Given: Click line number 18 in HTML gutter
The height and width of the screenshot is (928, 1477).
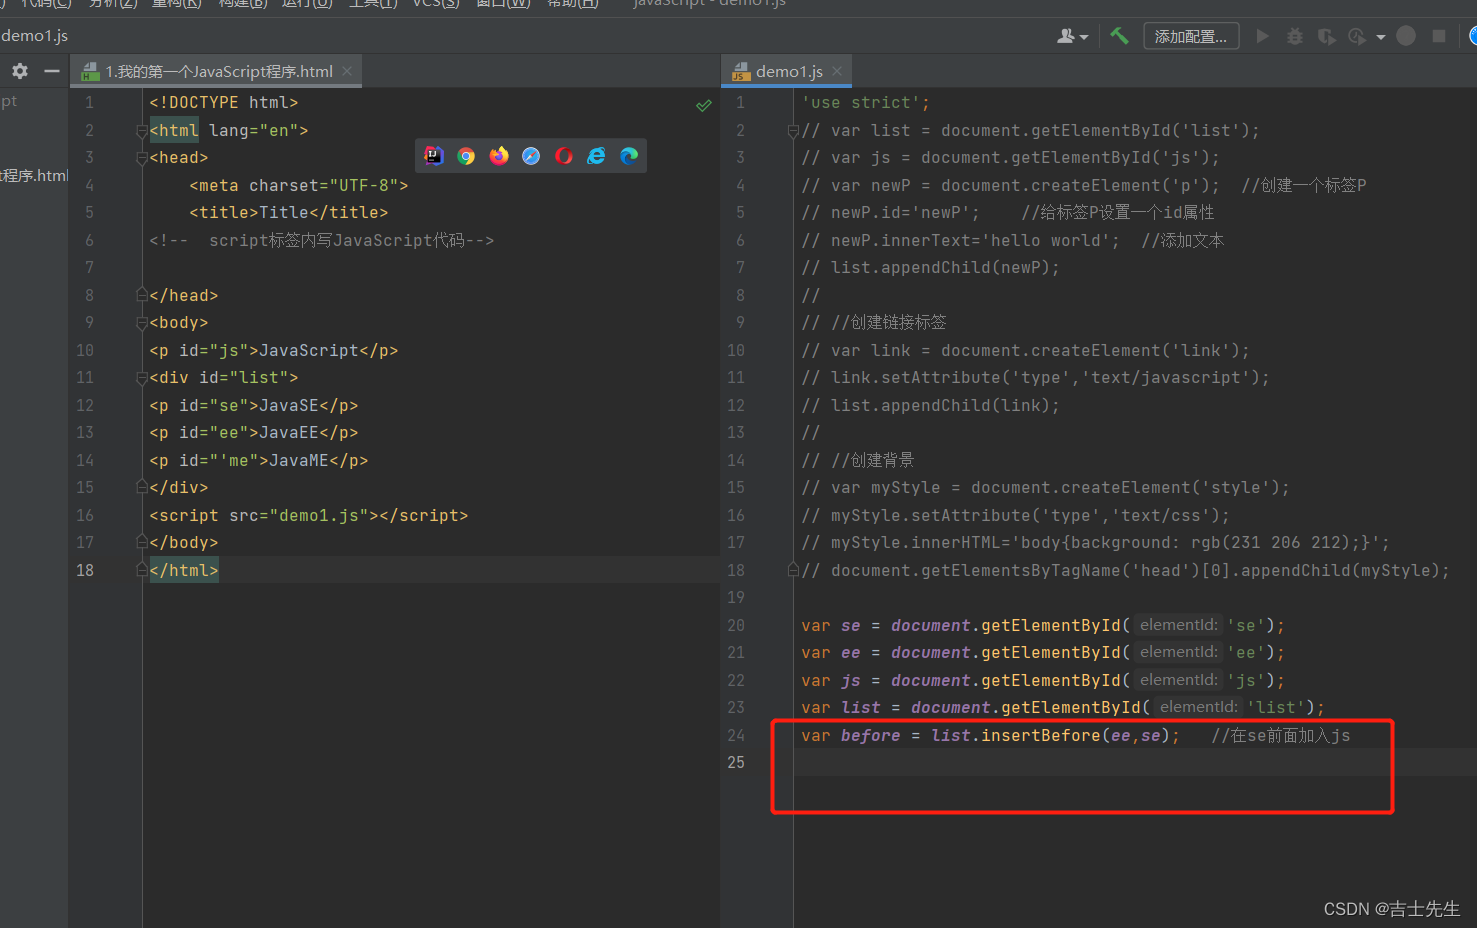Looking at the screenshot, I should [x=85, y=570].
